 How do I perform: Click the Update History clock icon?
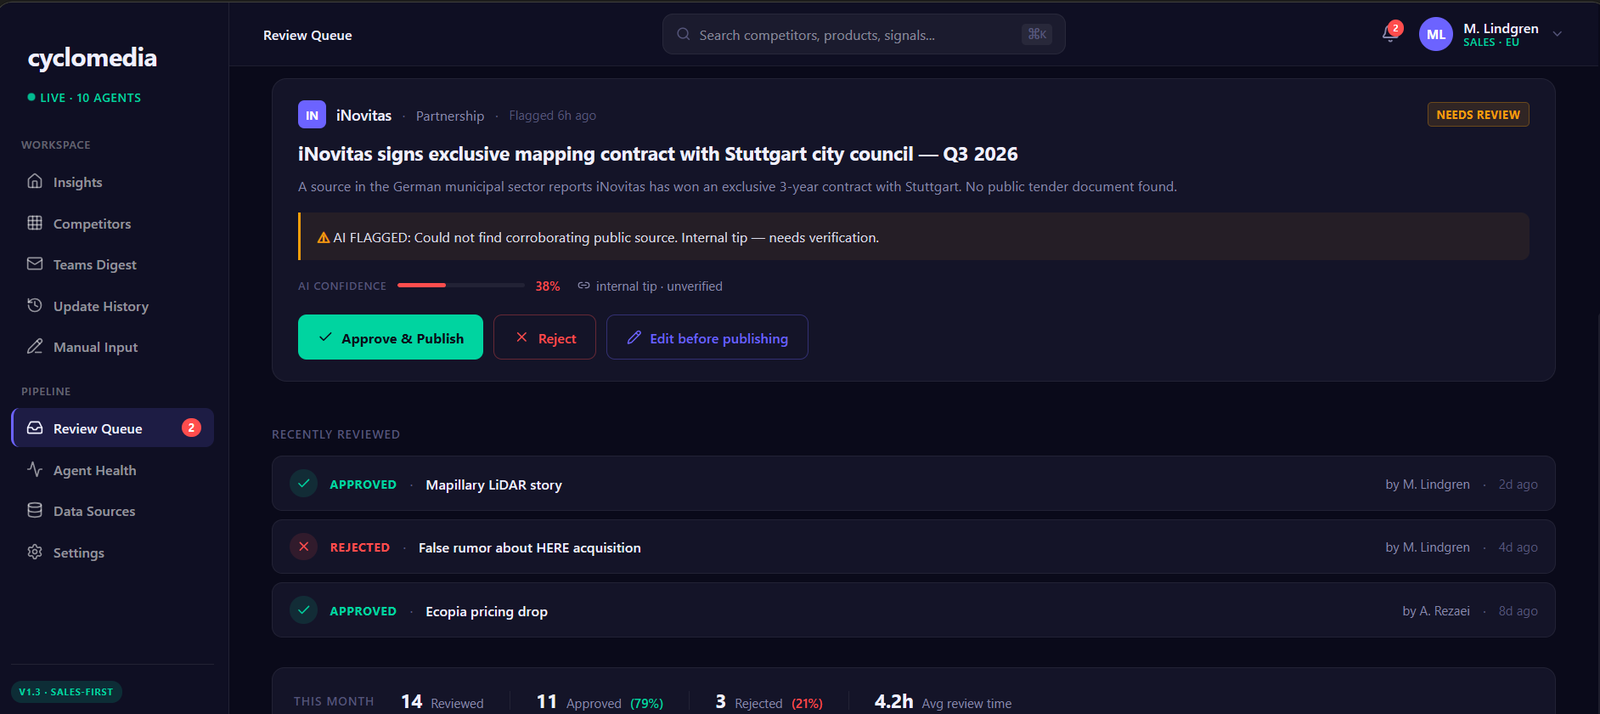pos(35,305)
